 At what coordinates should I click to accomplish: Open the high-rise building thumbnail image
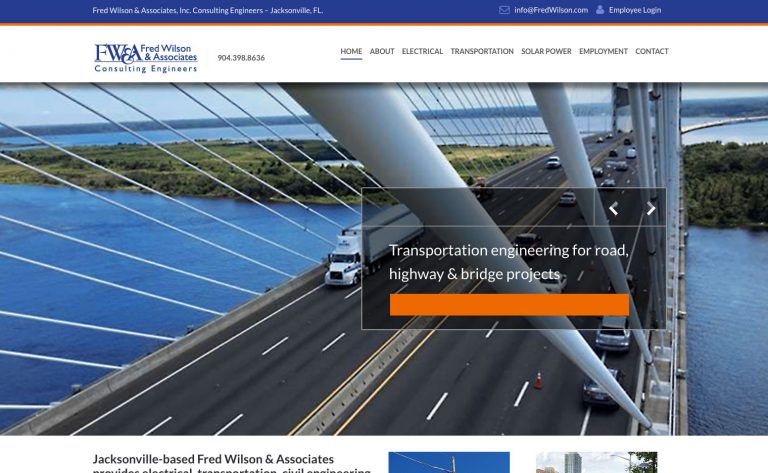pos(596,462)
